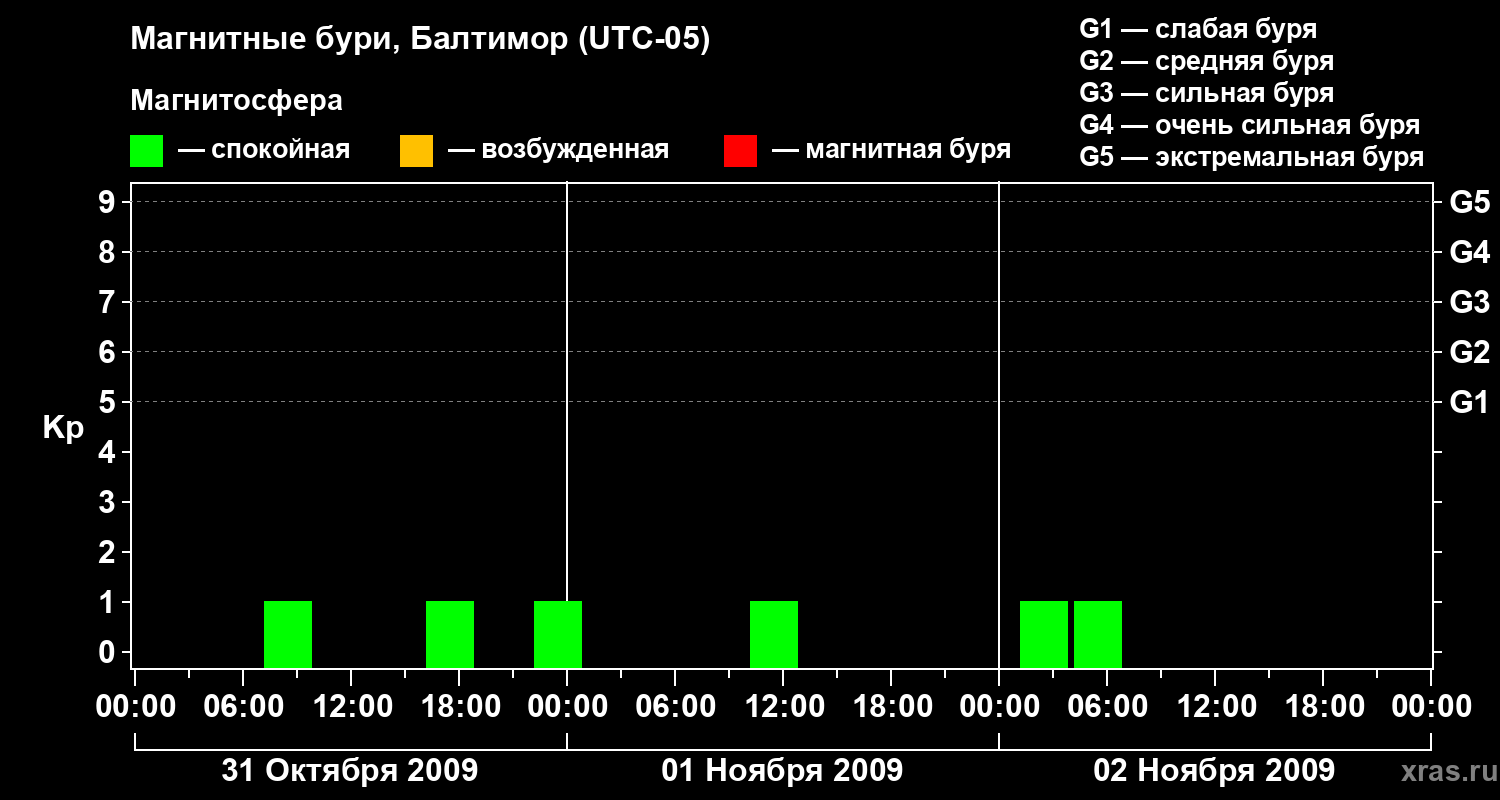The width and height of the screenshot is (1500, 800).
Task: Click the right-axis label G5
Action: (x=1469, y=202)
